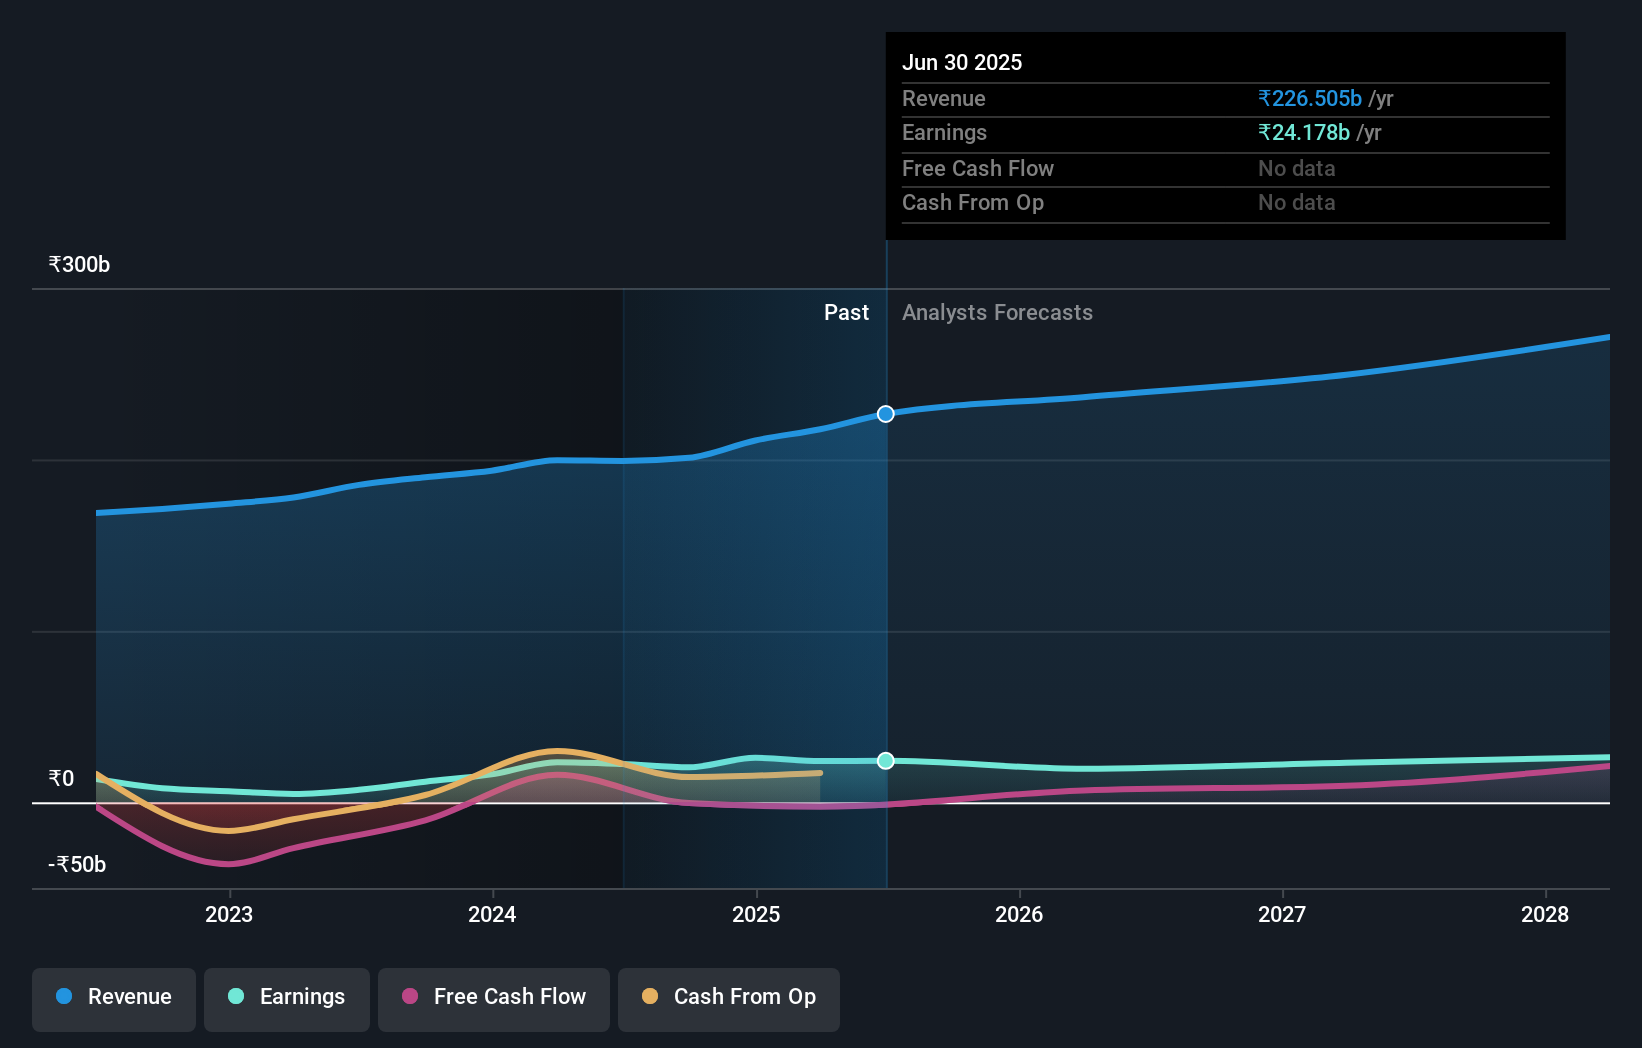
Task: Toggle the Free Cash Flow legend pill
Action: pyautogui.click(x=494, y=999)
